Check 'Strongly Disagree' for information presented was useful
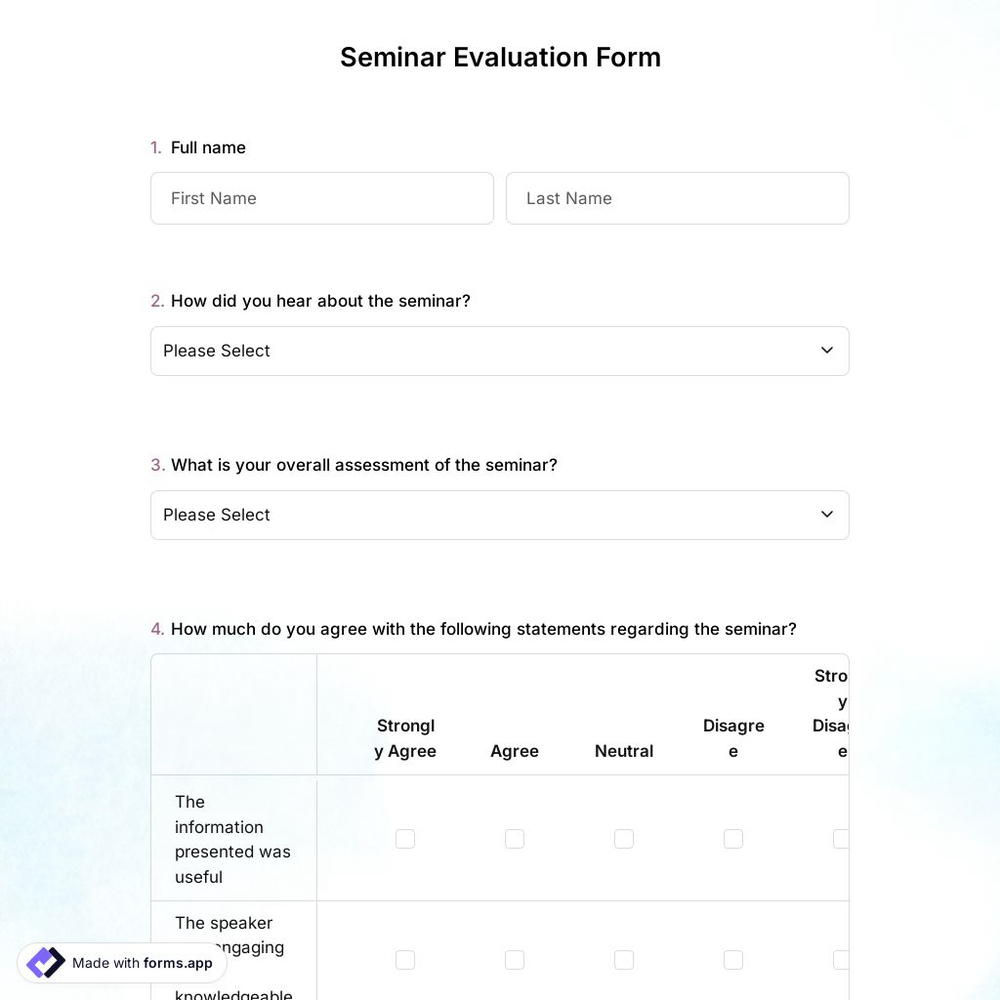 coord(841,839)
